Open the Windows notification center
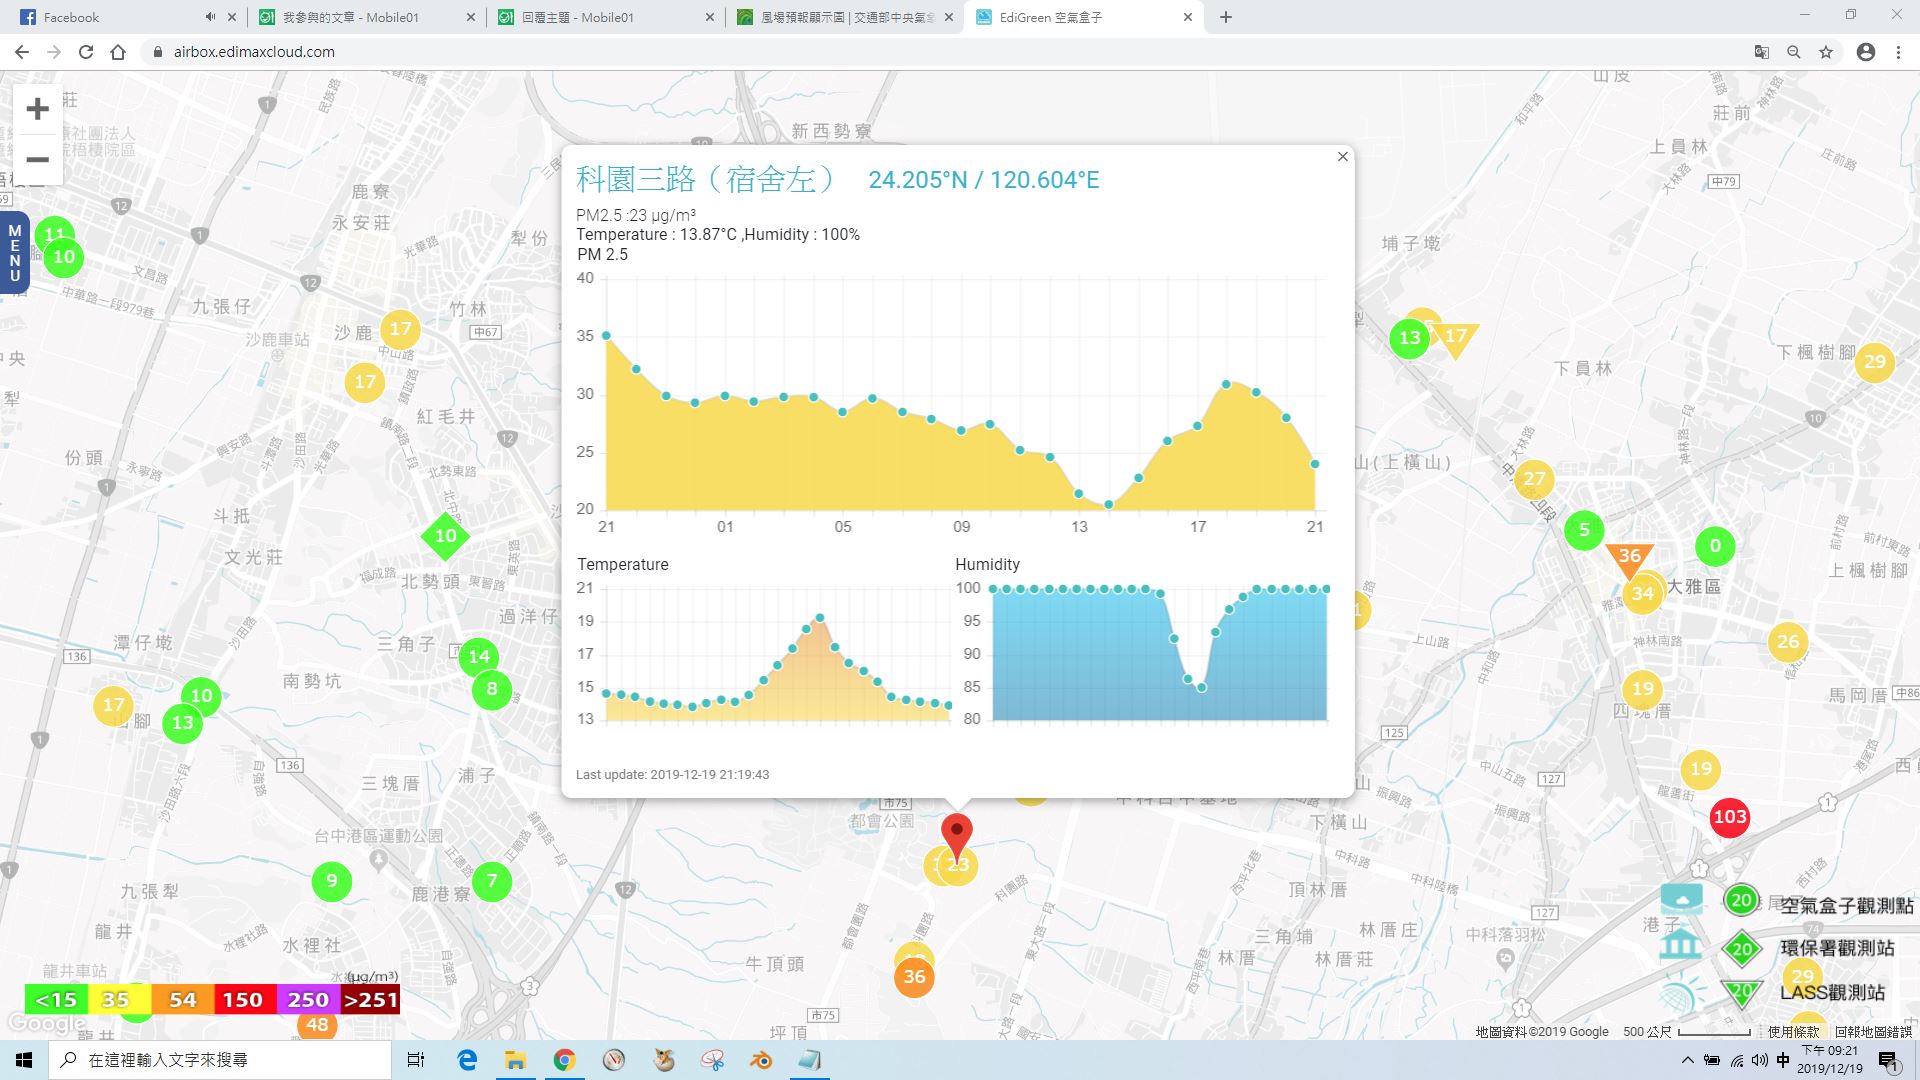 (x=1888, y=1060)
